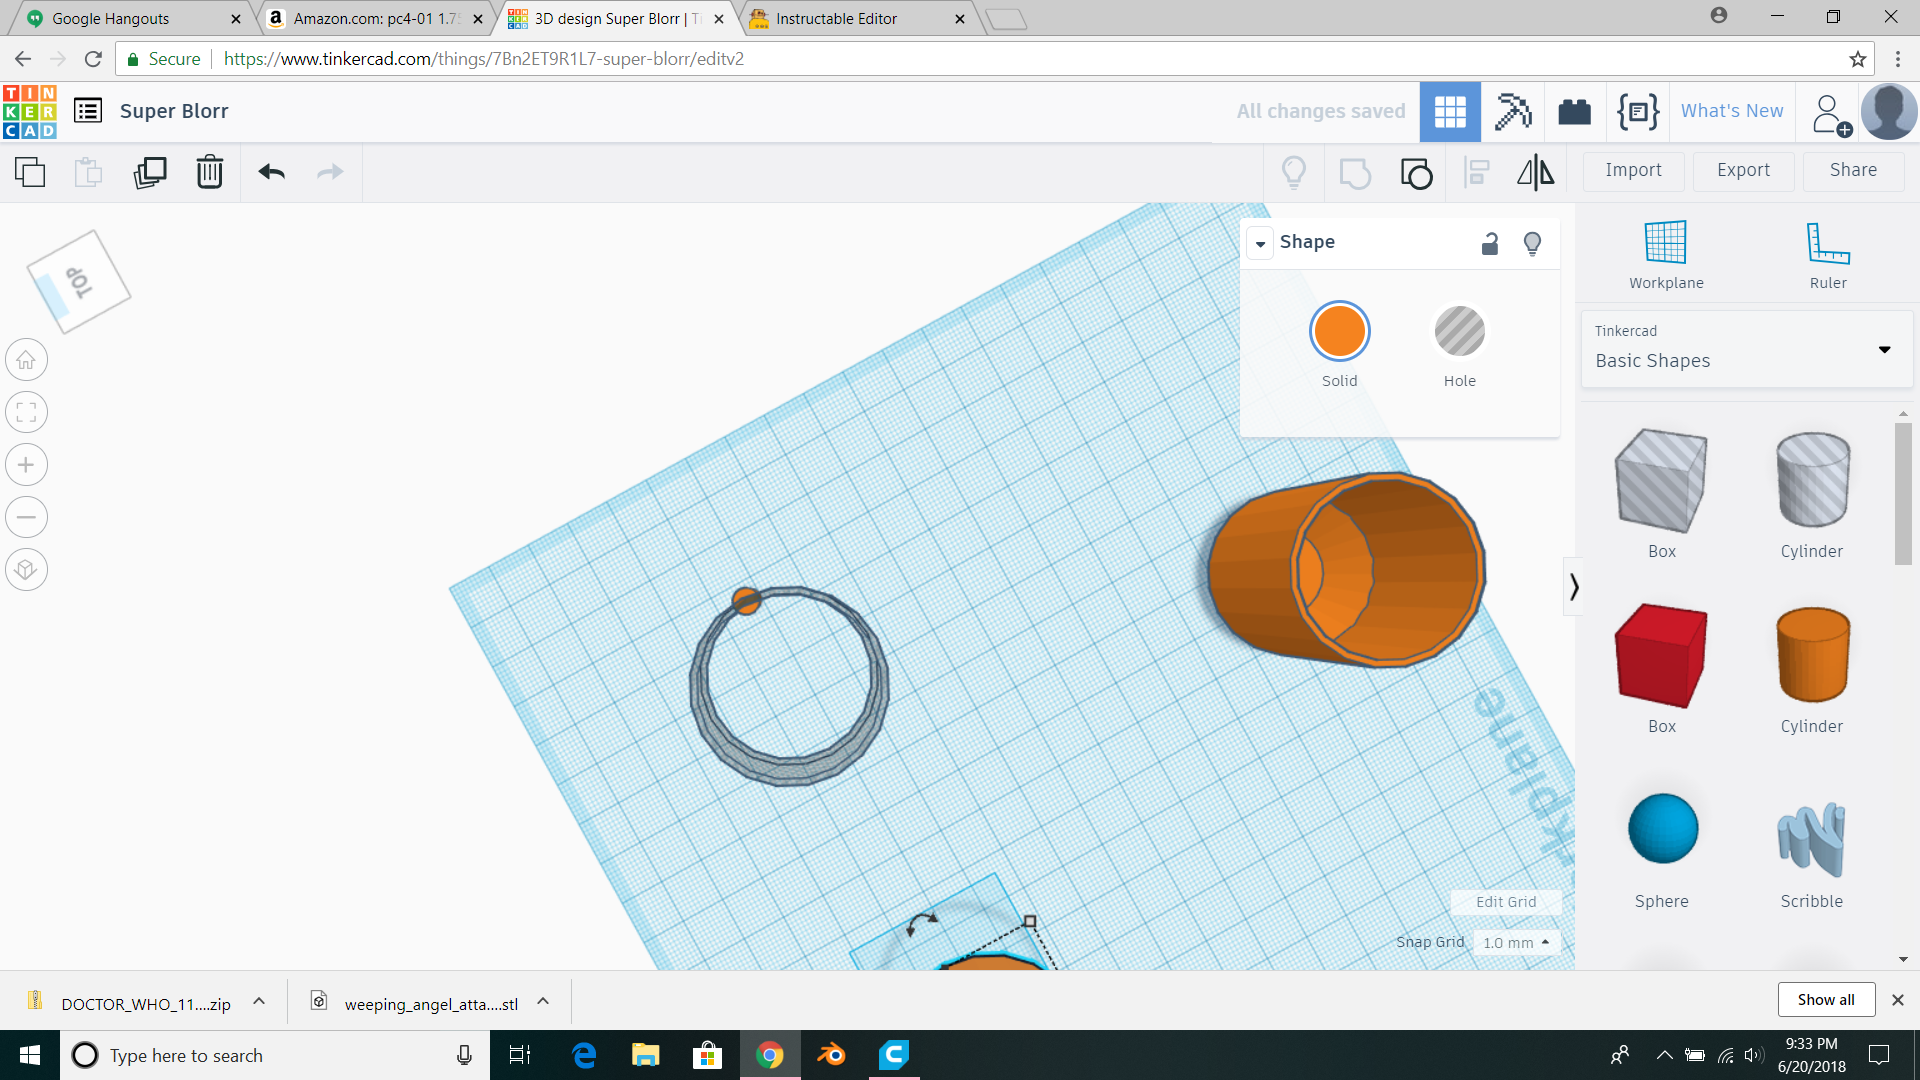Screen dimensions: 1920x1080
Task: Zoom out with the minus button
Action: point(27,517)
